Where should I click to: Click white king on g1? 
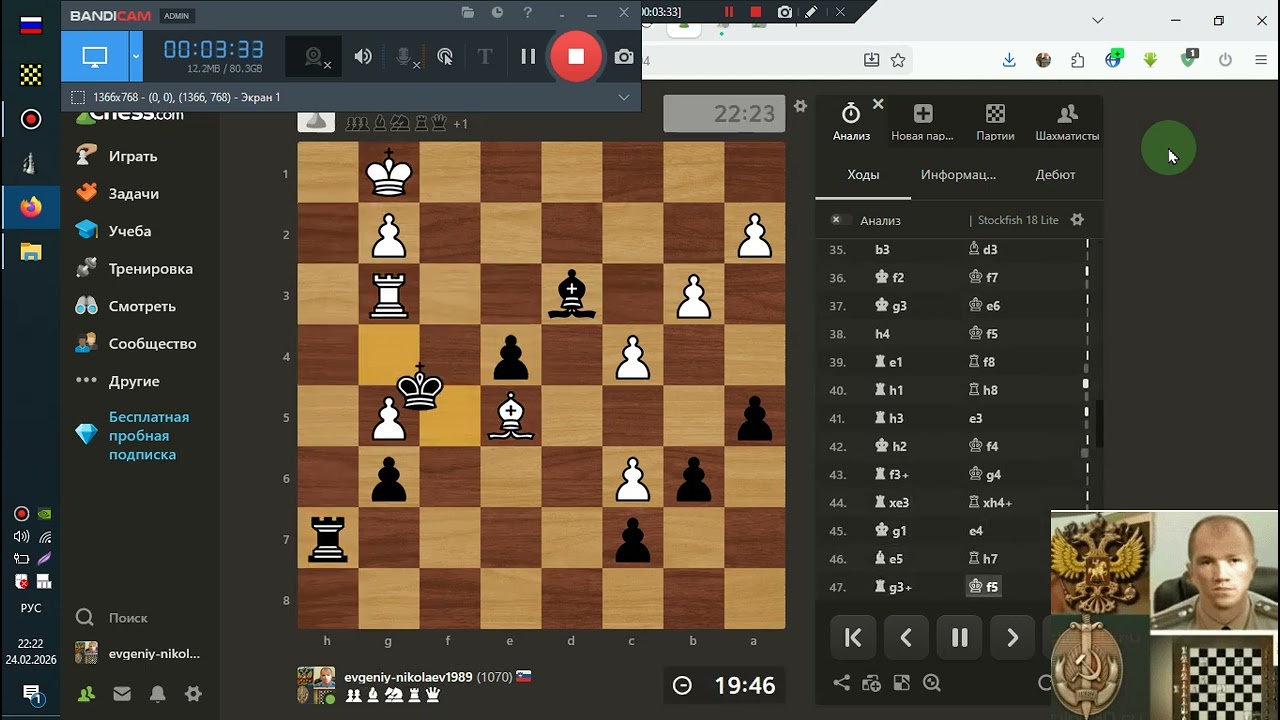pyautogui.click(x=389, y=173)
